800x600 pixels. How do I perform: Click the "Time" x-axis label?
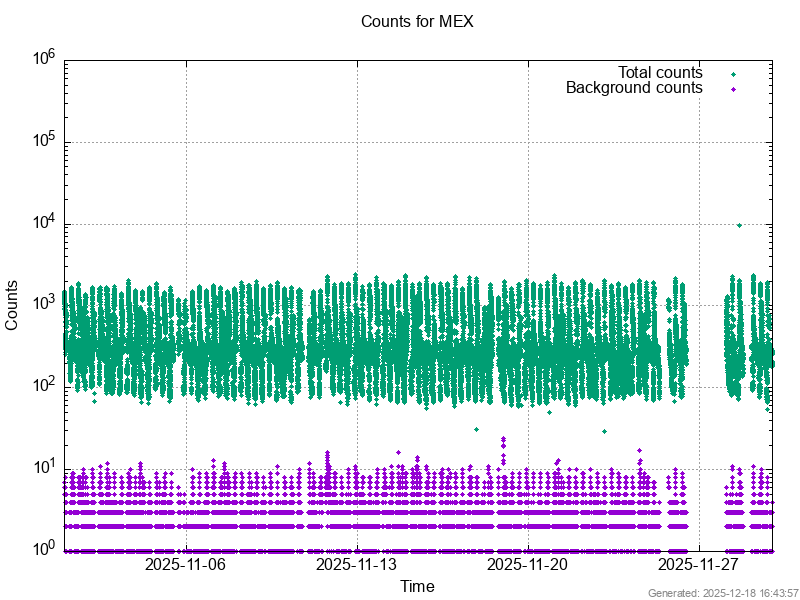pos(417,586)
